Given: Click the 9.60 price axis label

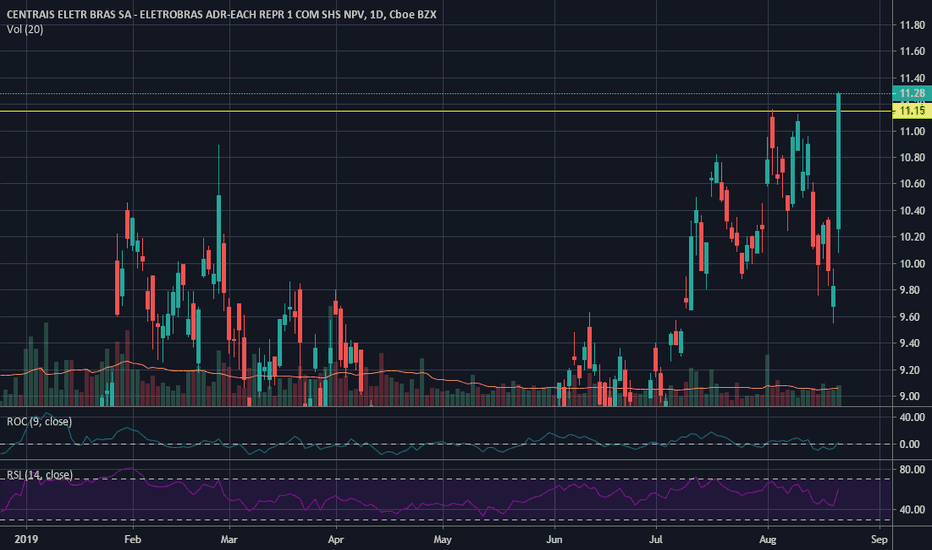Looking at the screenshot, I should (x=912, y=317).
